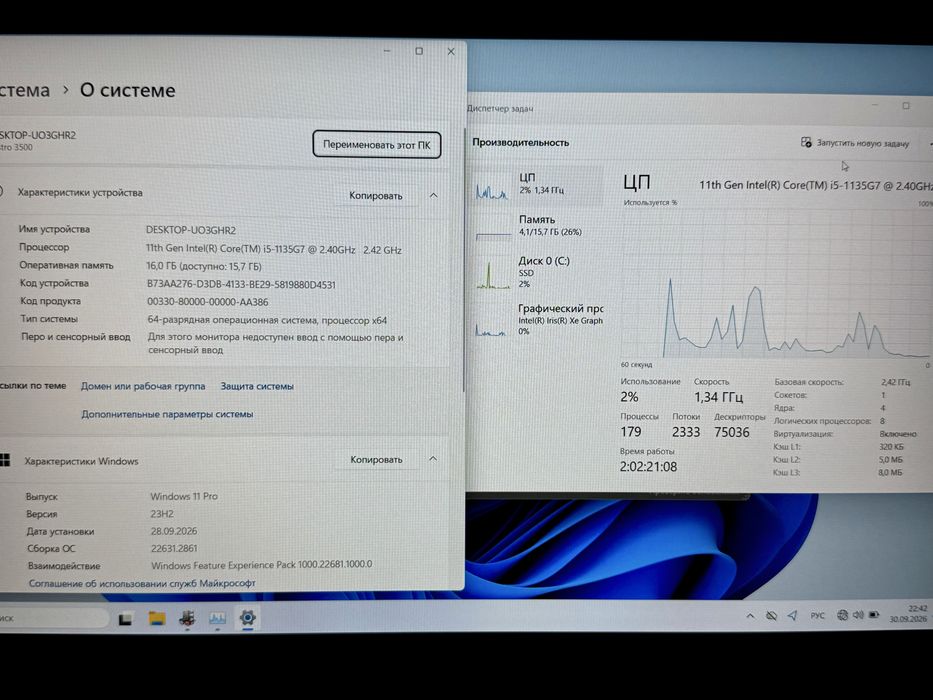Select the Графический процессор performance item
This screenshot has height=700, width=933.
tap(538, 320)
